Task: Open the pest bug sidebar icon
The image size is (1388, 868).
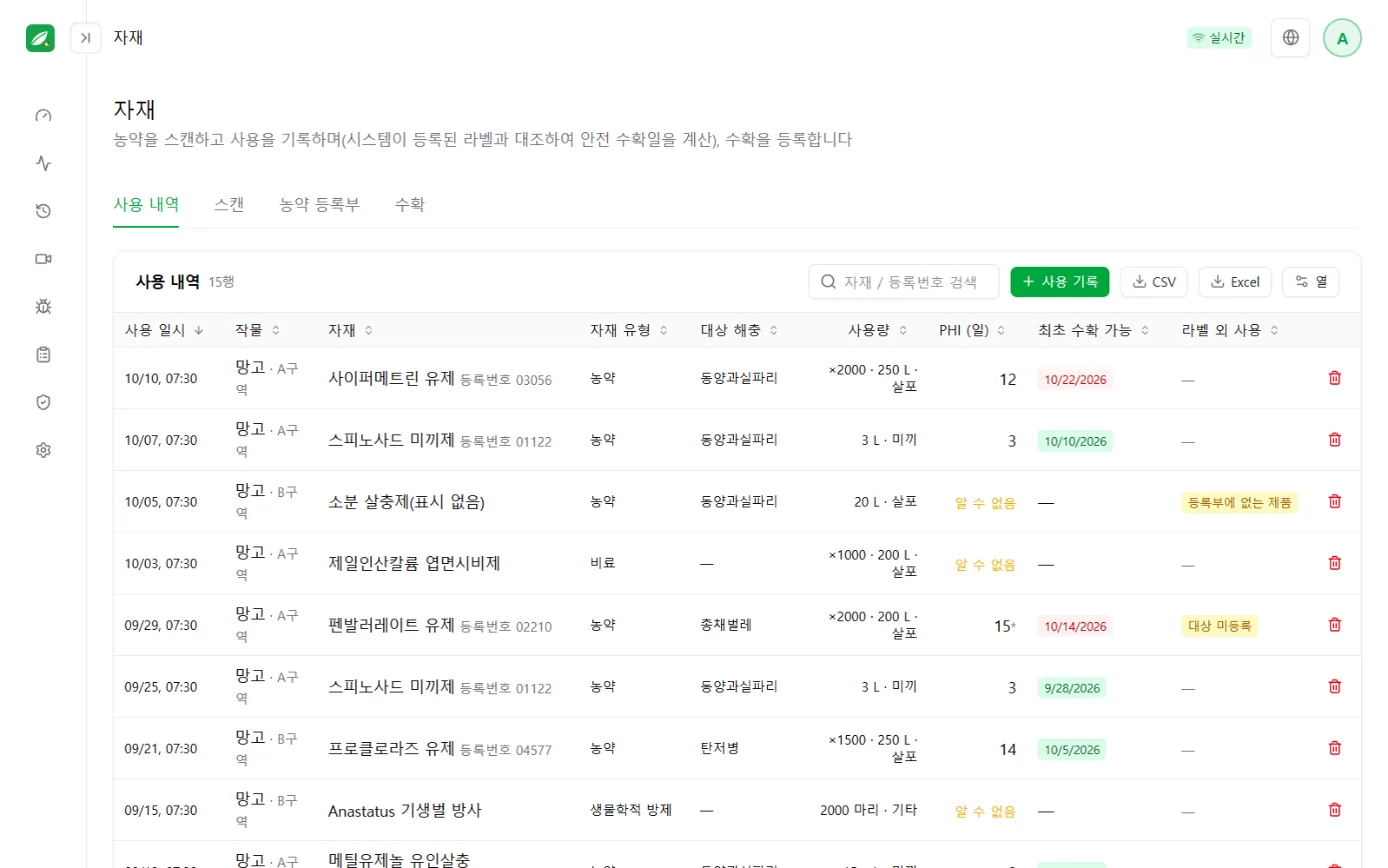Action: (x=43, y=306)
